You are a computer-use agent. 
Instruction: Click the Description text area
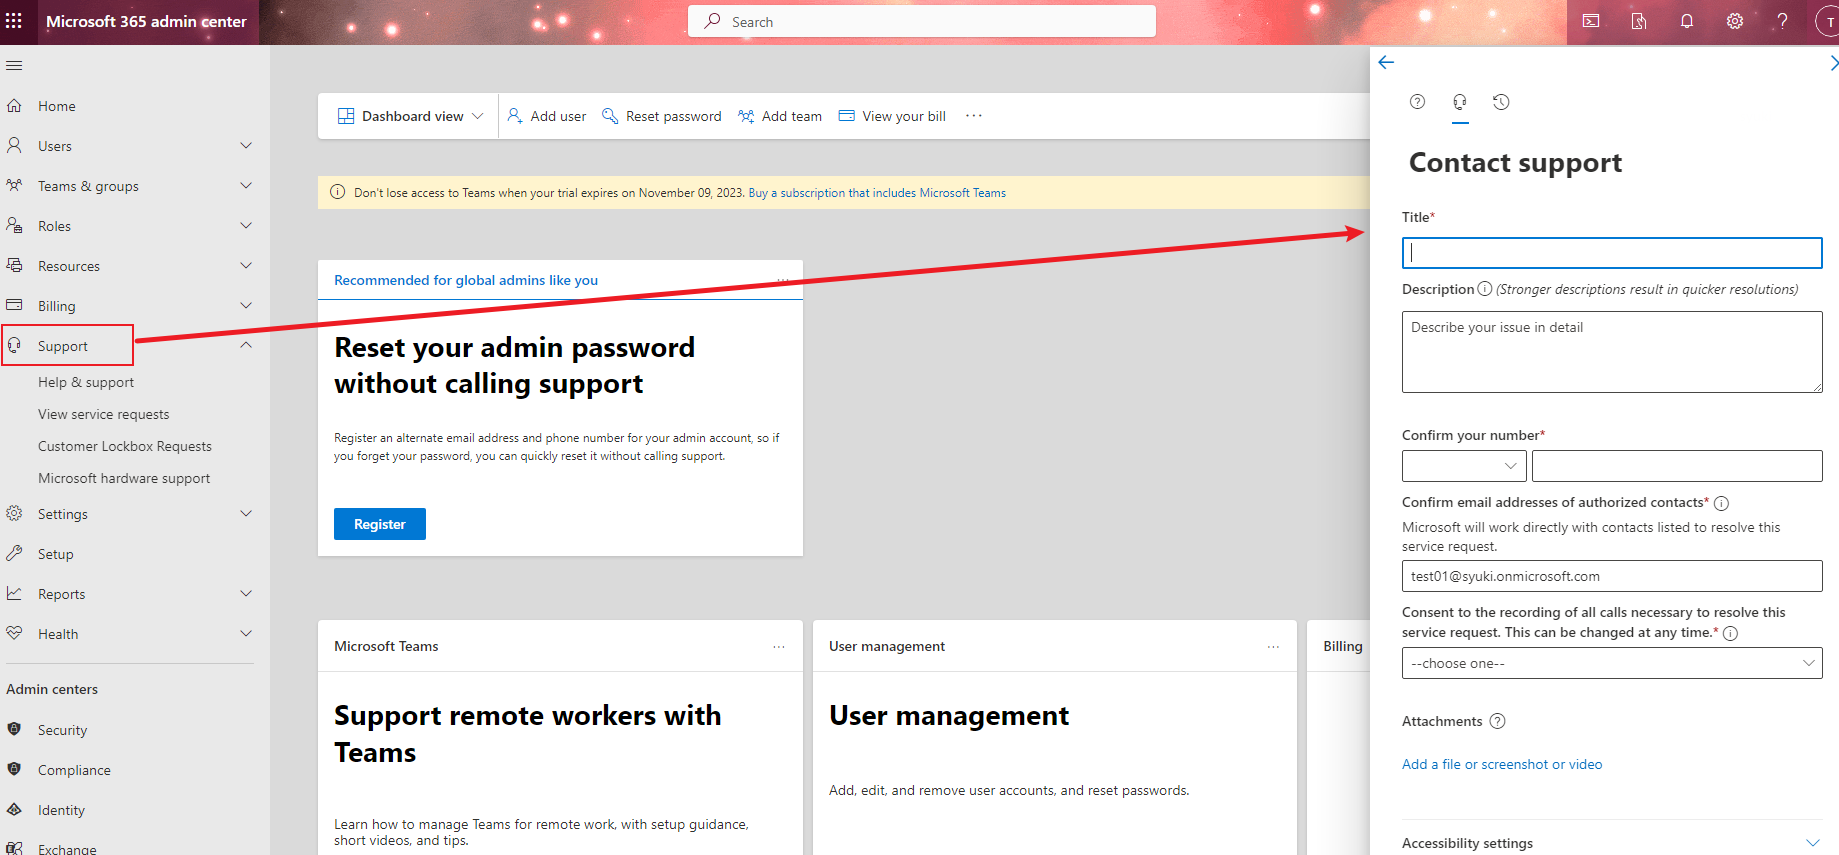click(1612, 352)
